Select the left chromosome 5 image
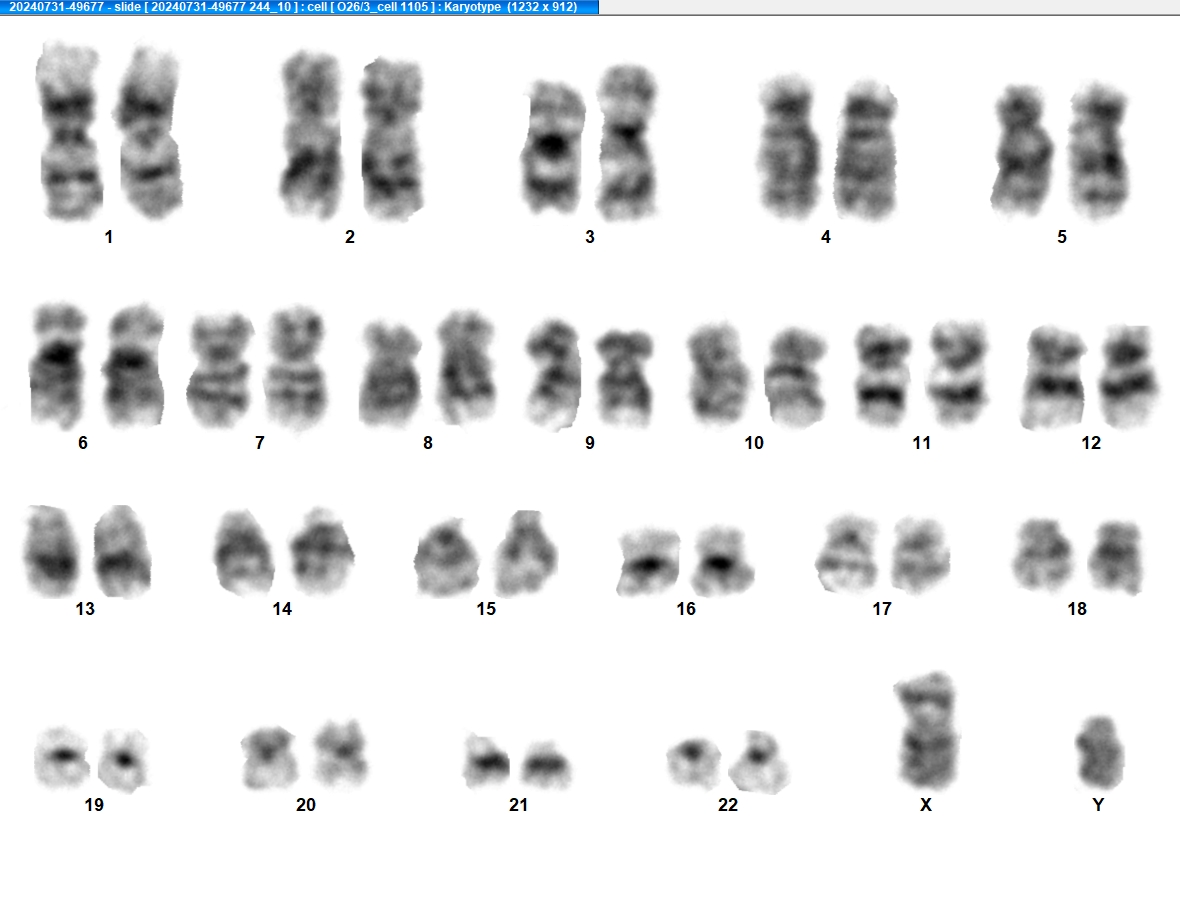The image size is (1180, 898). click(1021, 151)
